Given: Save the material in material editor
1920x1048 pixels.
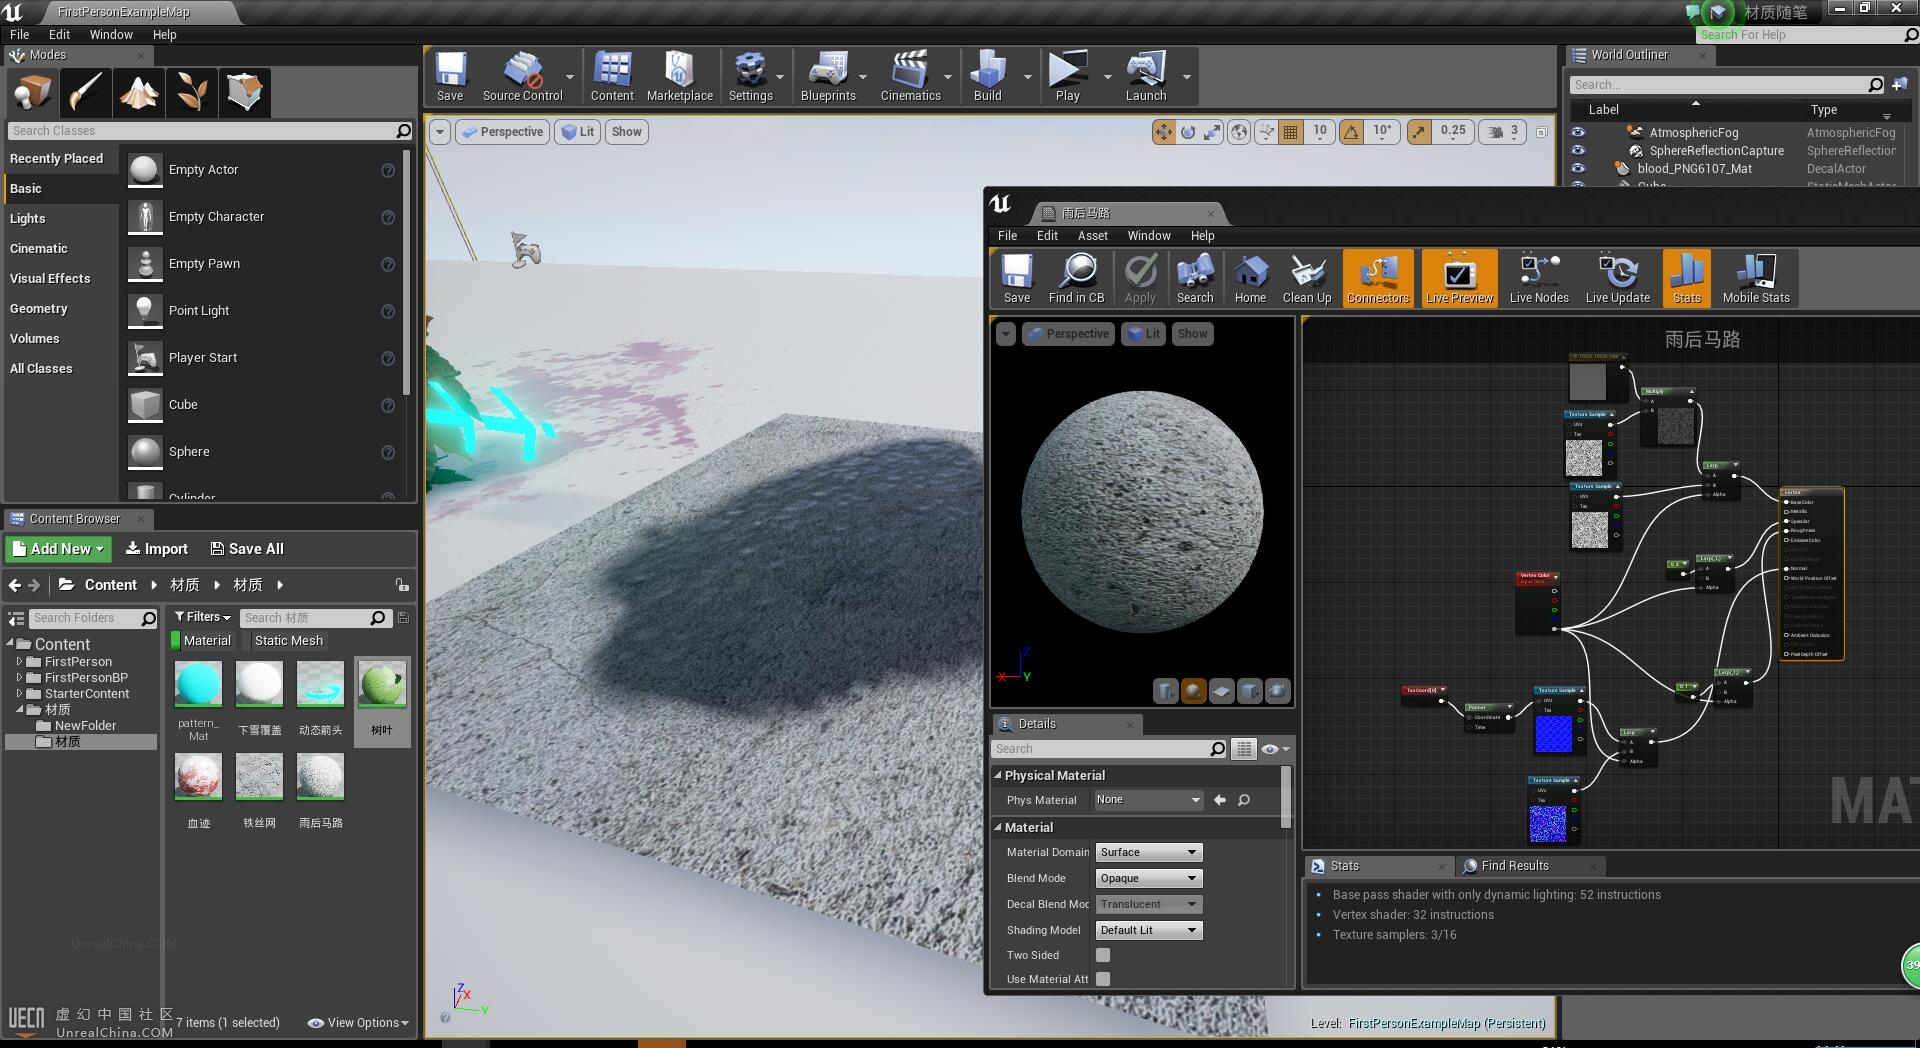Looking at the screenshot, I should (x=1017, y=279).
